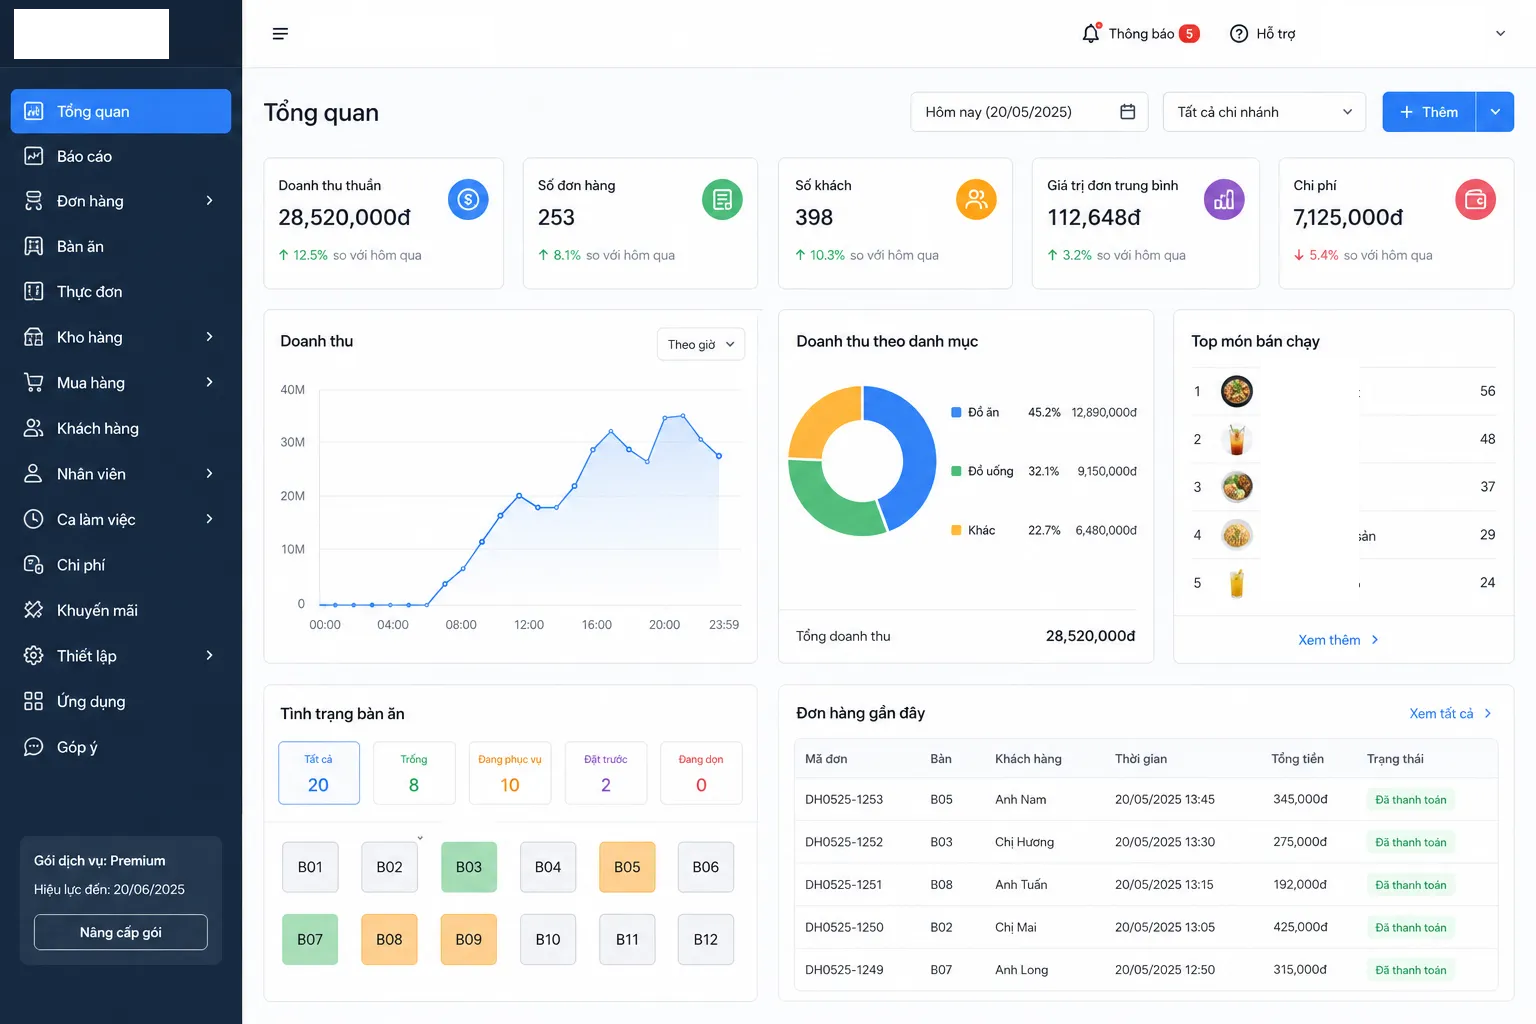Screen dimensions: 1536x1024
Task: Click the Báo cáo chart icon
Action: (34, 156)
